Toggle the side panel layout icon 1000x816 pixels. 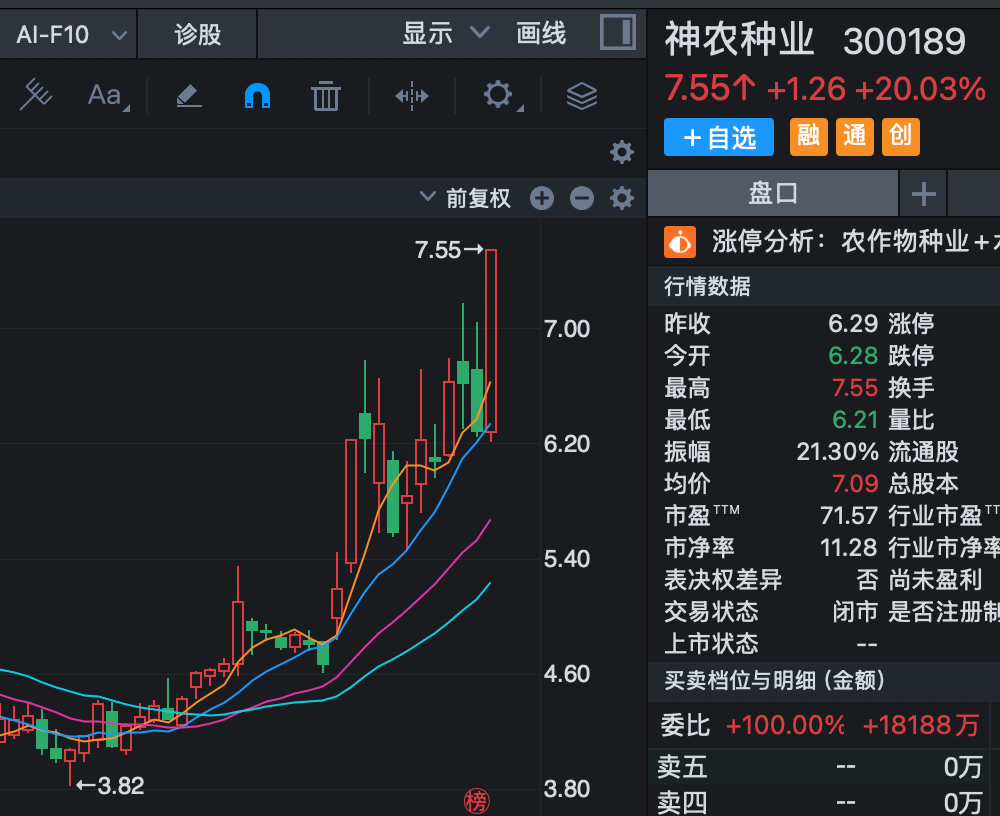point(618,33)
